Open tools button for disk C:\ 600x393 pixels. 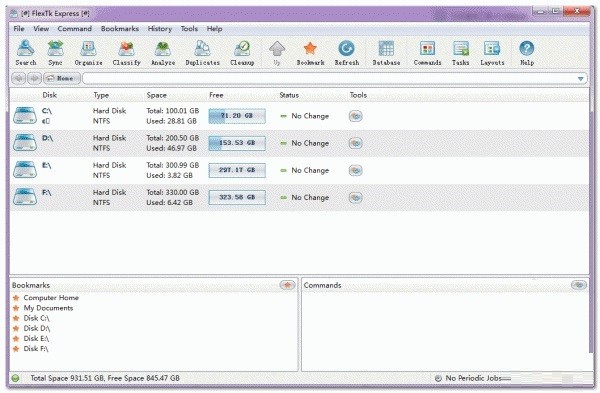(355, 116)
